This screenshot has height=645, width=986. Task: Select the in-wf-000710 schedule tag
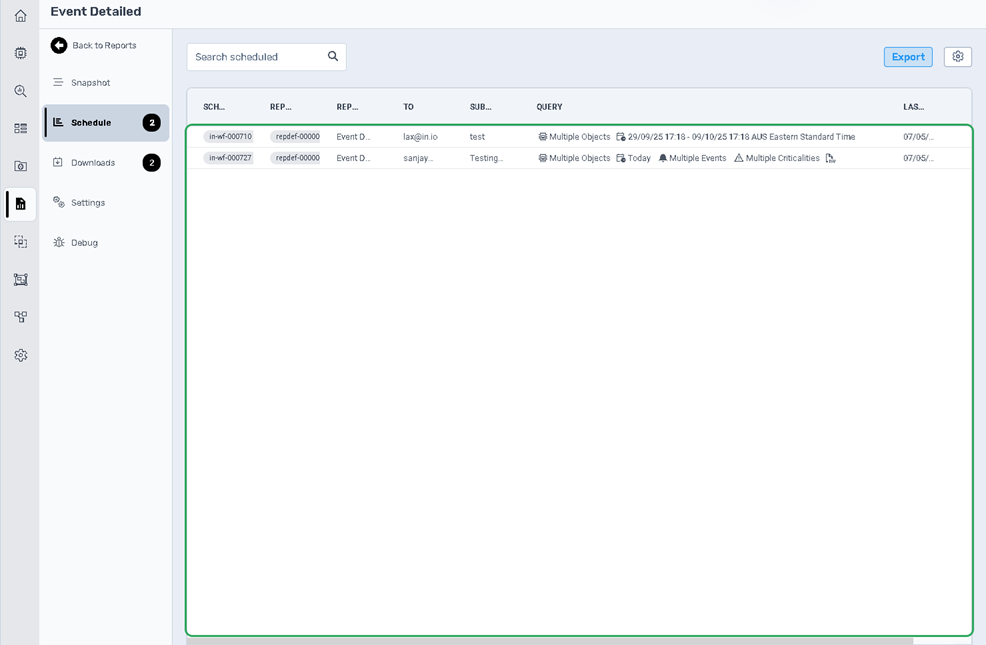pos(229,136)
